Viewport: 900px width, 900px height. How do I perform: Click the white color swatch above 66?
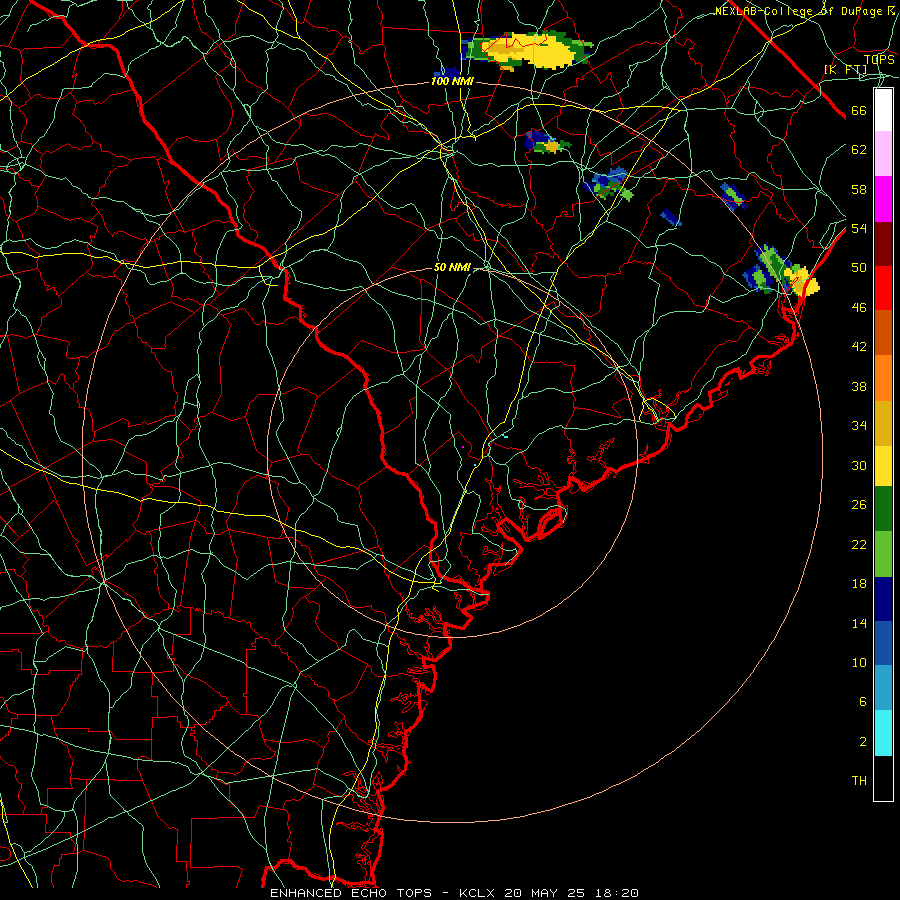click(x=883, y=110)
